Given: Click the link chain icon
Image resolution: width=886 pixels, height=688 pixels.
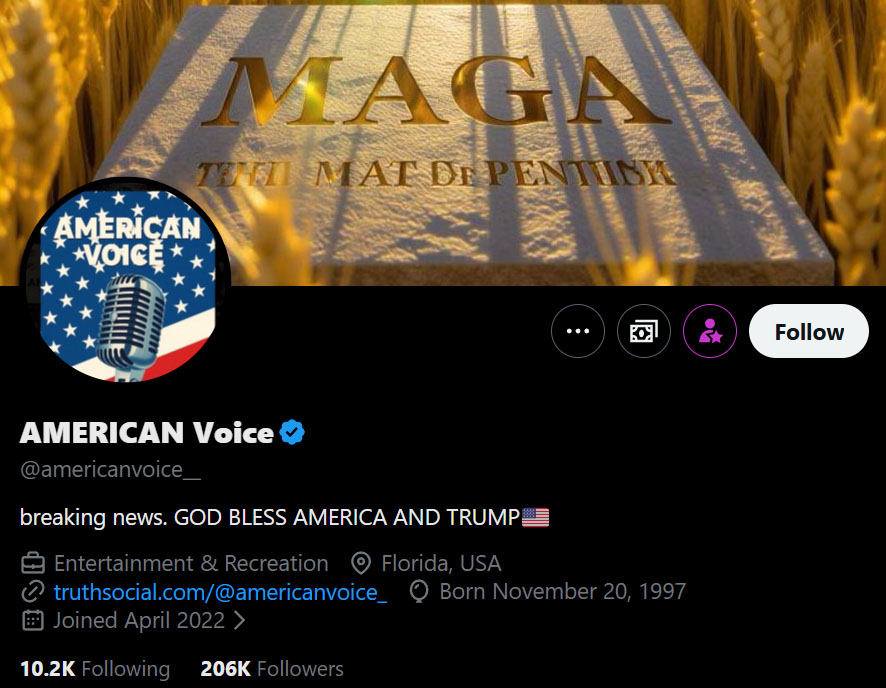Looking at the screenshot, I should pos(33,591).
